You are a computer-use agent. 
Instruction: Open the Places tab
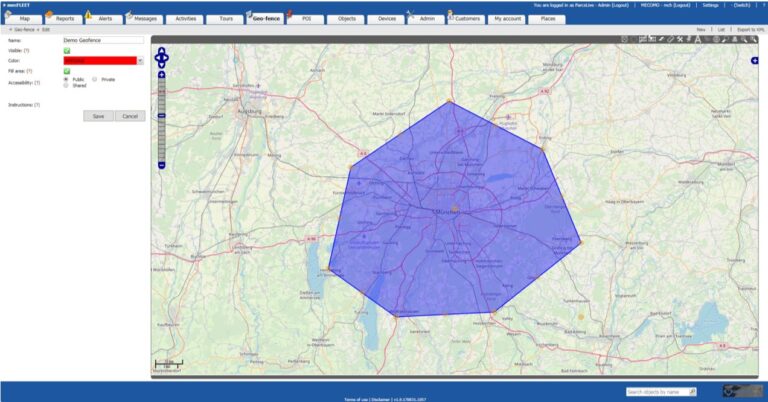548,19
